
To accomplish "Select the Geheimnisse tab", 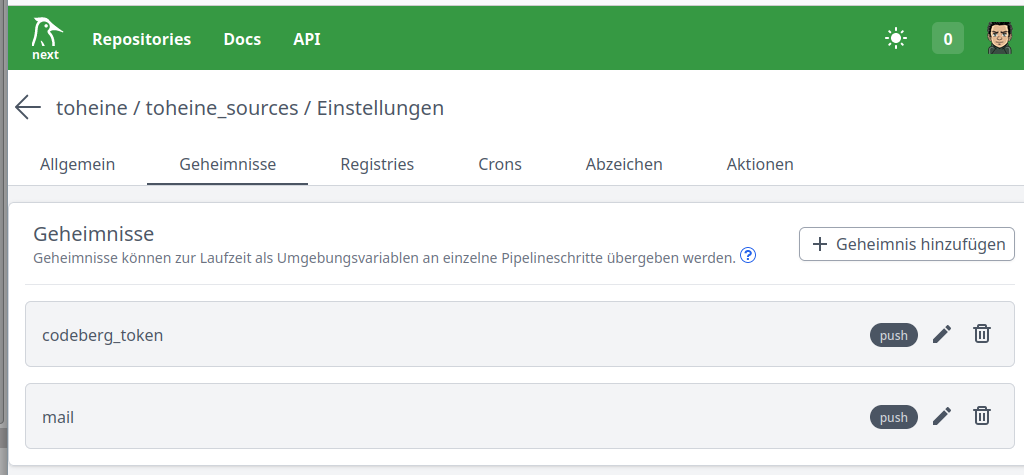I will click(227, 164).
